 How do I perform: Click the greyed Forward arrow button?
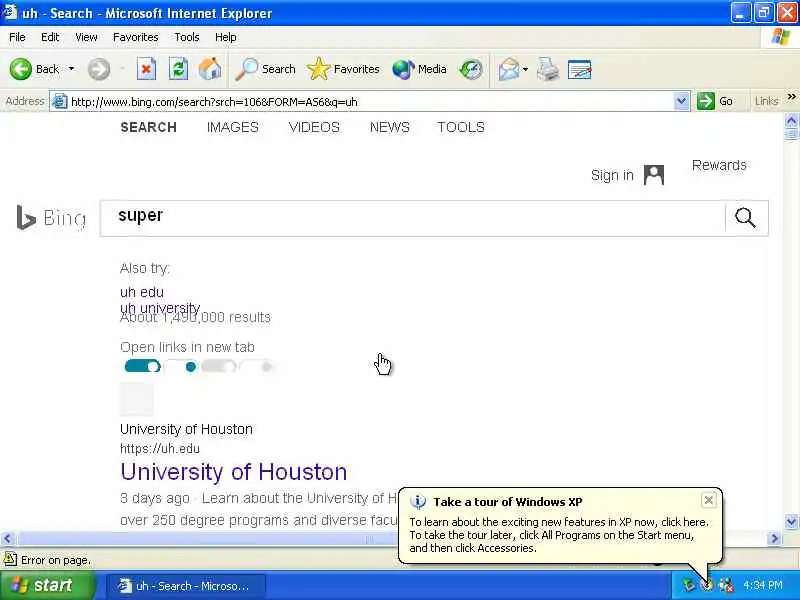[x=98, y=69]
